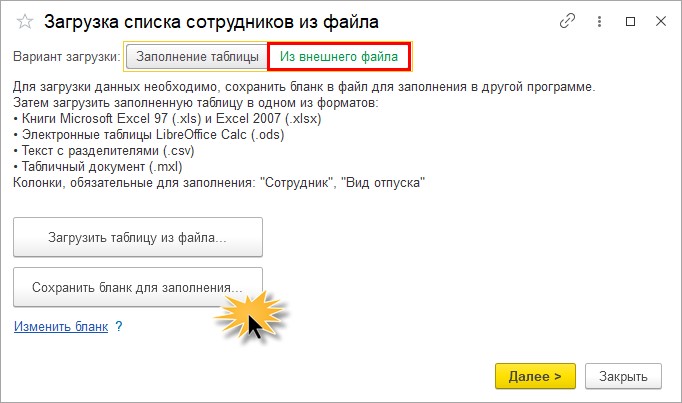
Task: Click the "Табличный документ (.mxl)" line
Action: coord(97,167)
